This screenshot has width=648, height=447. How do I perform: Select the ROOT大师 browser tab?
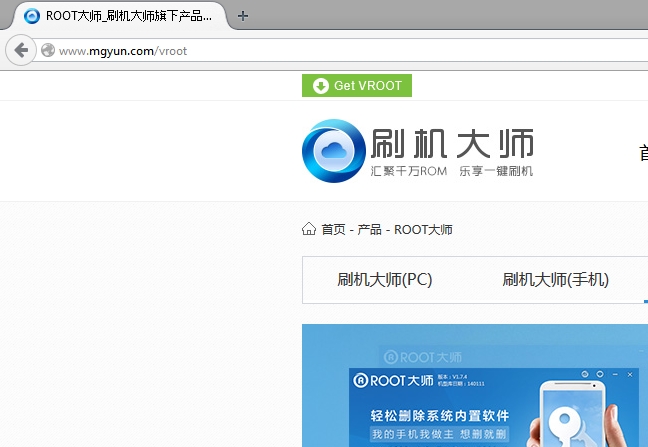point(125,16)
